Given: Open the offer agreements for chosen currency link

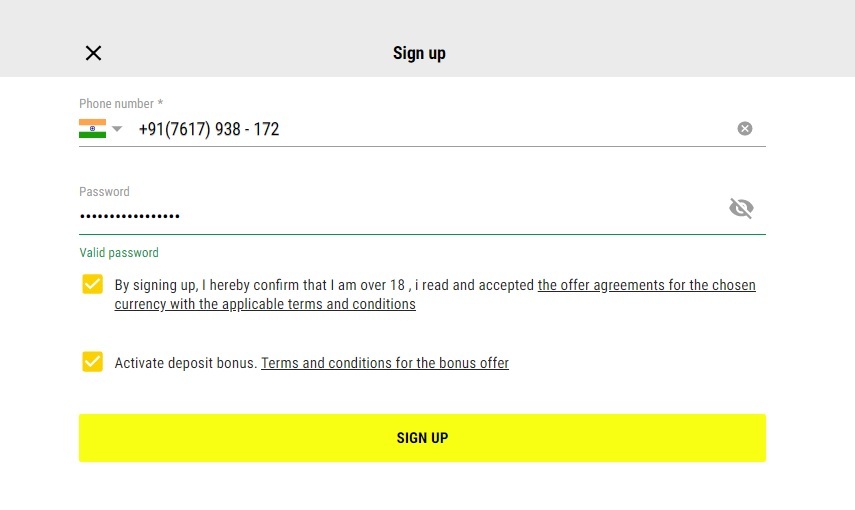Looking at the screenshot, I should click(x=646, y=285).
